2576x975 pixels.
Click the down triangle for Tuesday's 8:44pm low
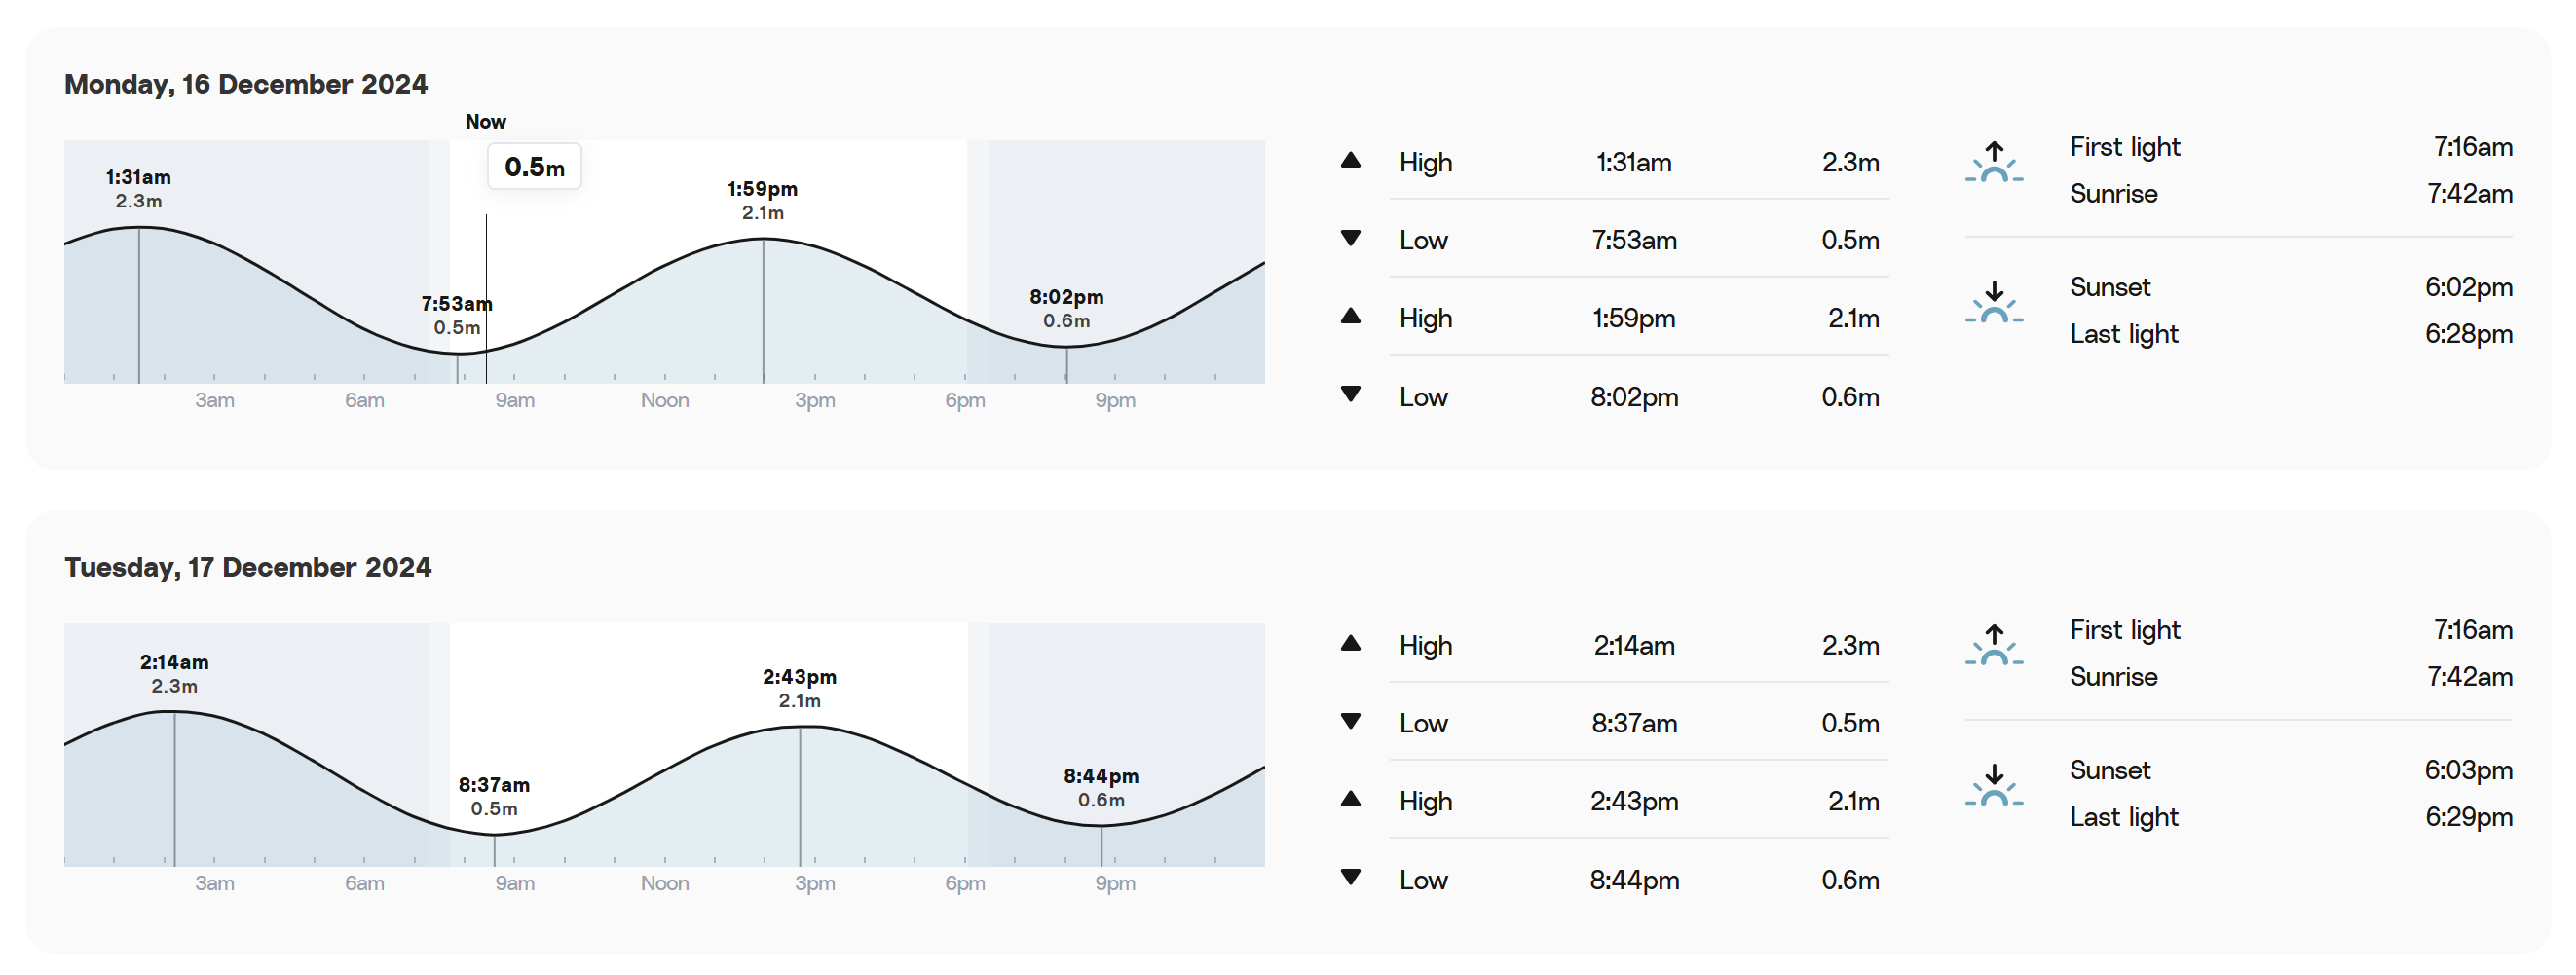pyautogui.click(x=1350, y=877)
